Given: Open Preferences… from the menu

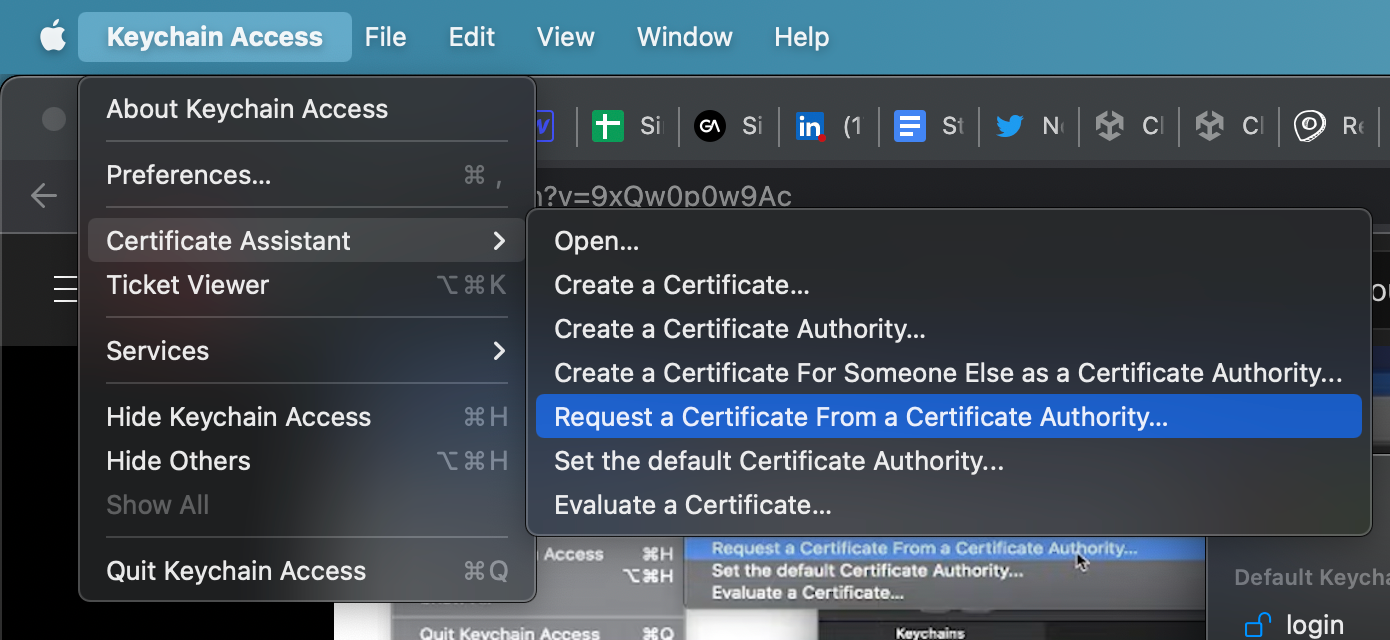Looking at the screenshot, I should pyautogui.click(x=307, y=175).
